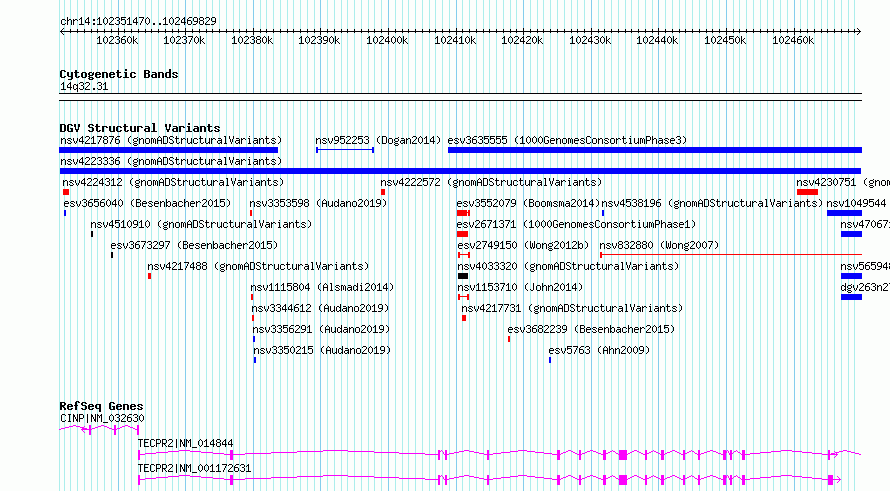
Task: Open the dgv263n27 variant label
Action: tap(865, 287)
